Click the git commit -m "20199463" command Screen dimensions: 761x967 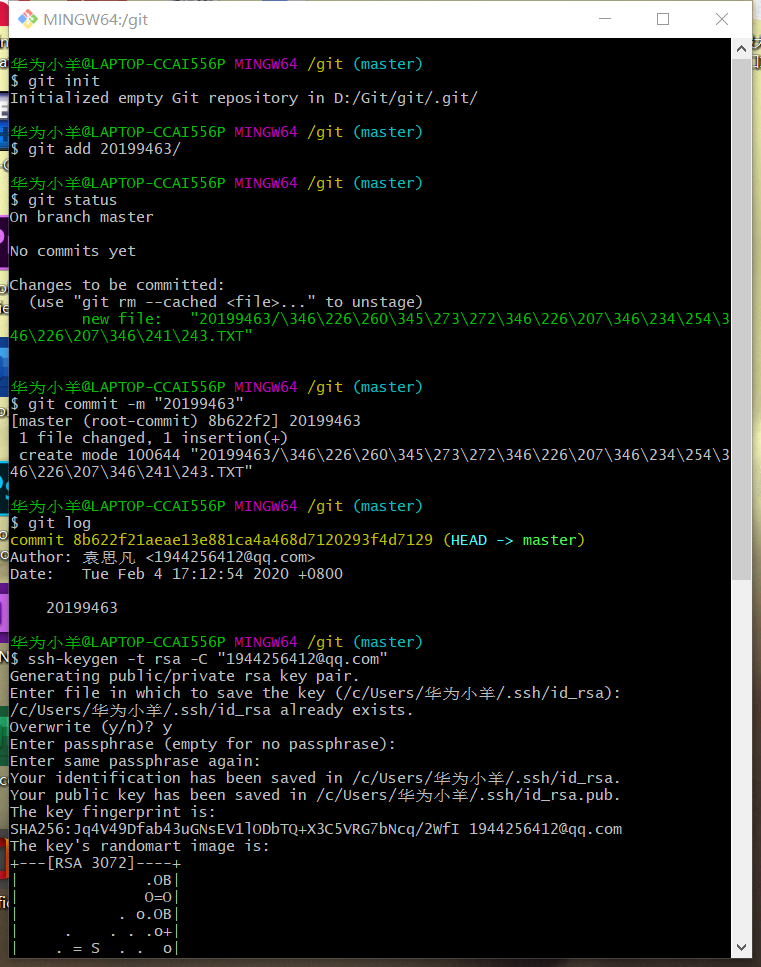pos(127,404)
